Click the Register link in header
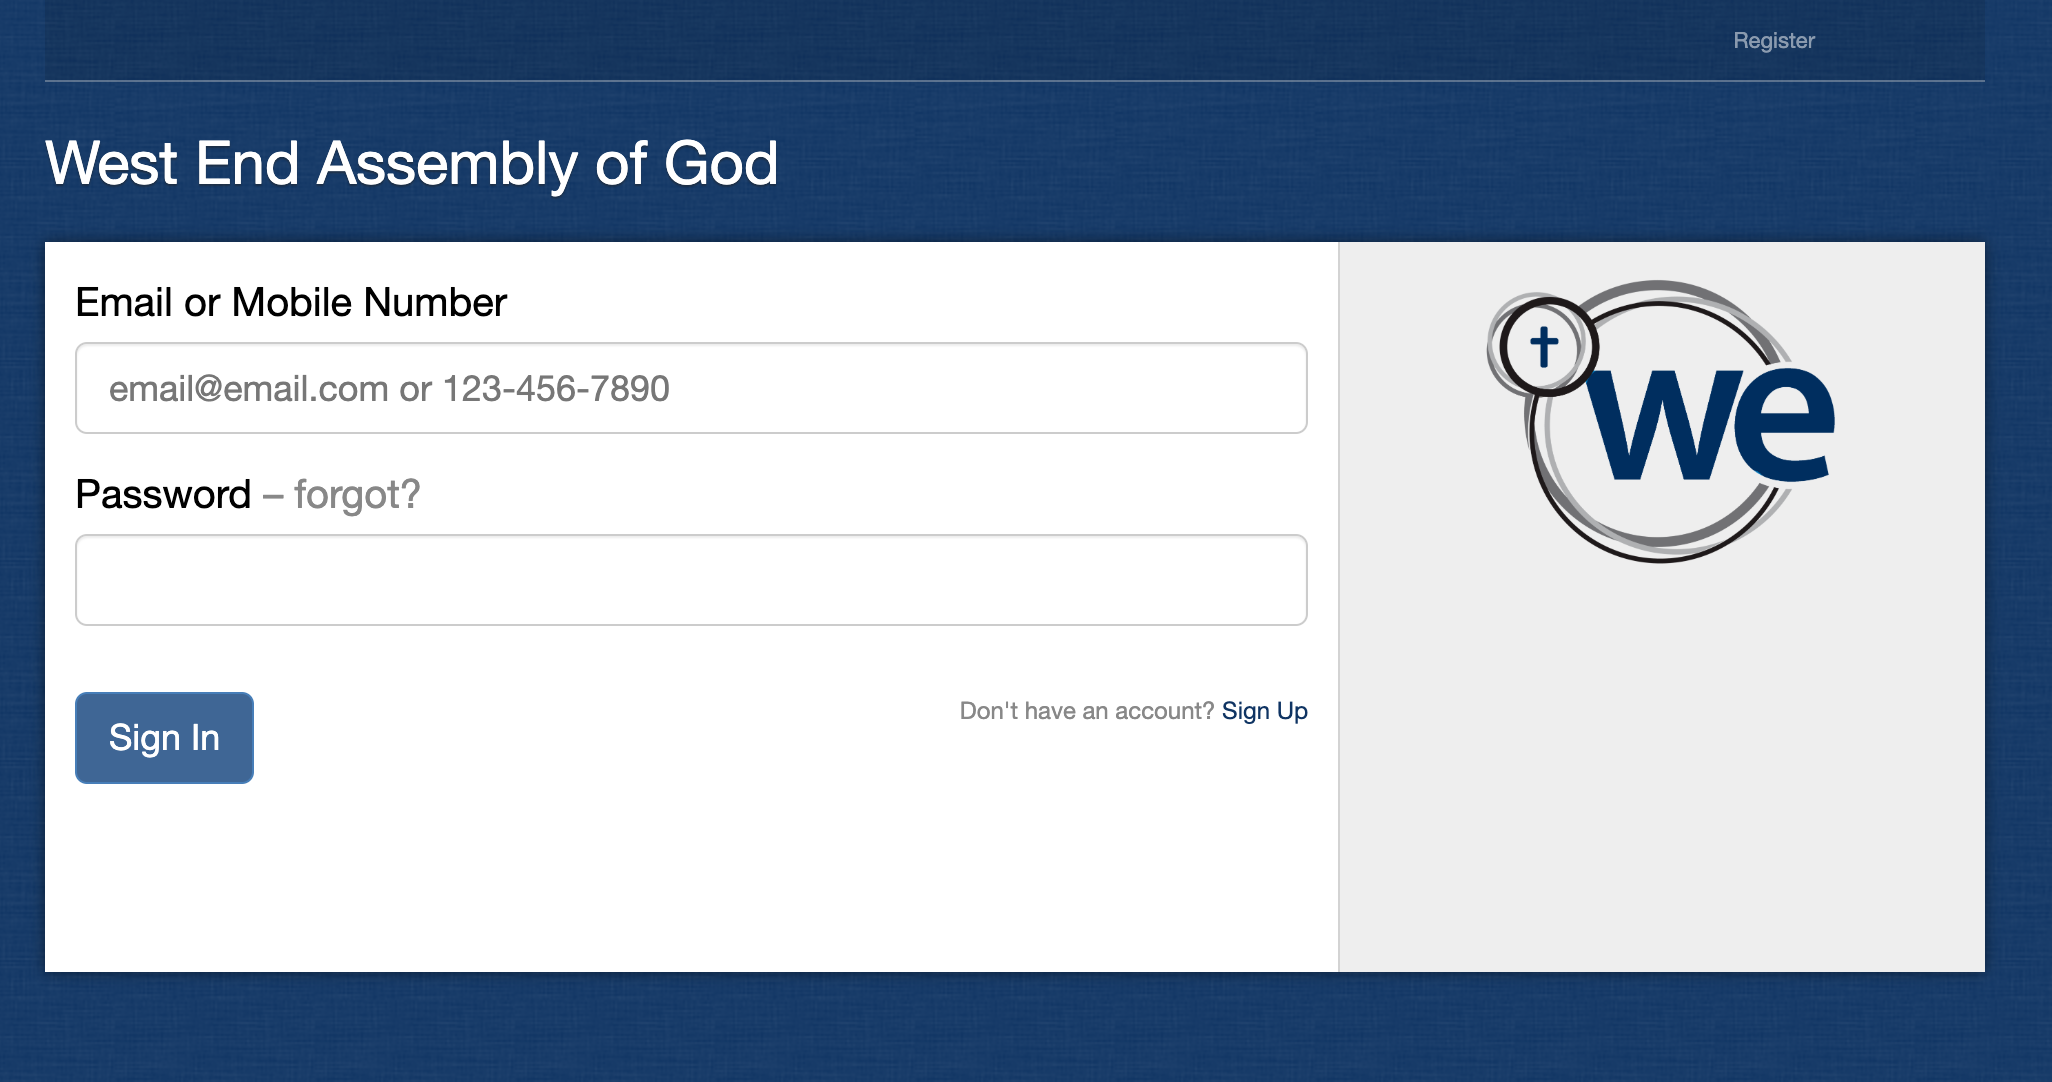Image resolution: width=2052 pixels, height=1082 pixels. tap(1773, 41)
